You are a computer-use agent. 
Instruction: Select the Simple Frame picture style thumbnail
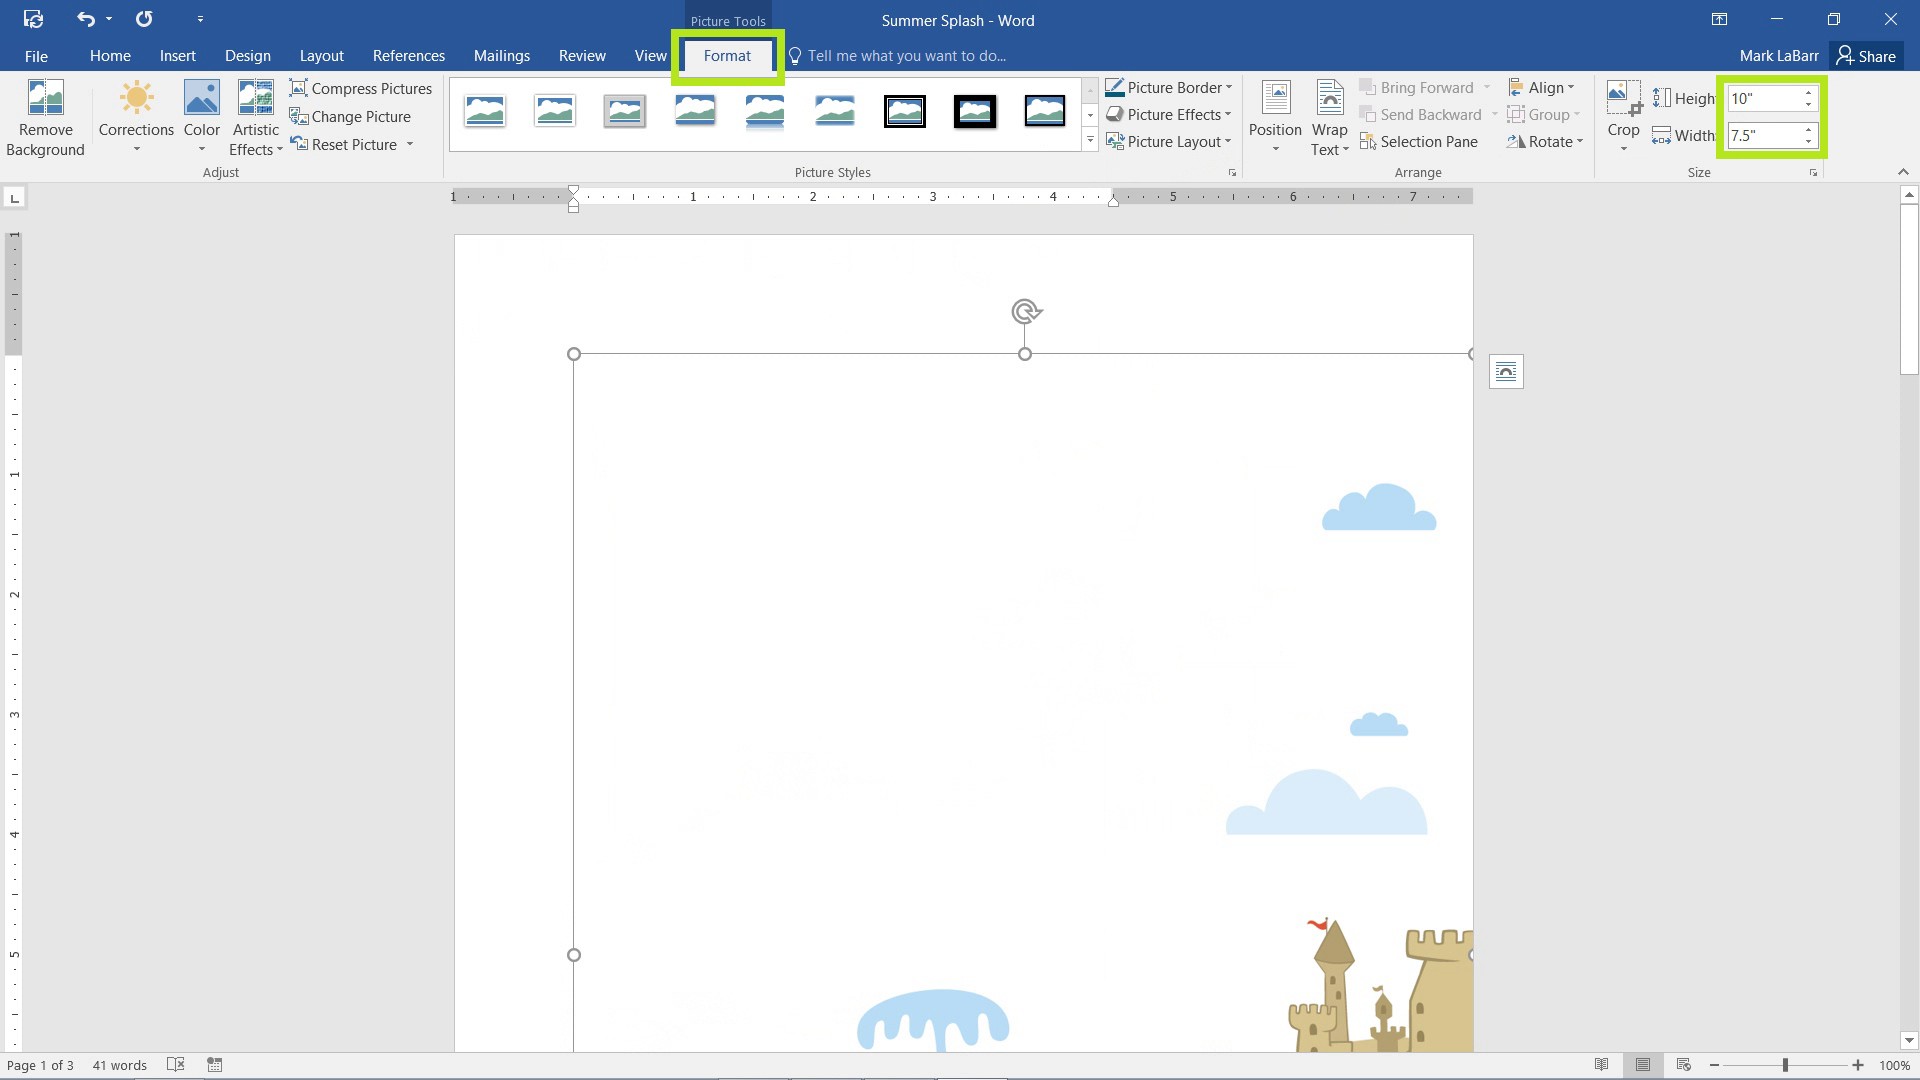coord(484,109)
